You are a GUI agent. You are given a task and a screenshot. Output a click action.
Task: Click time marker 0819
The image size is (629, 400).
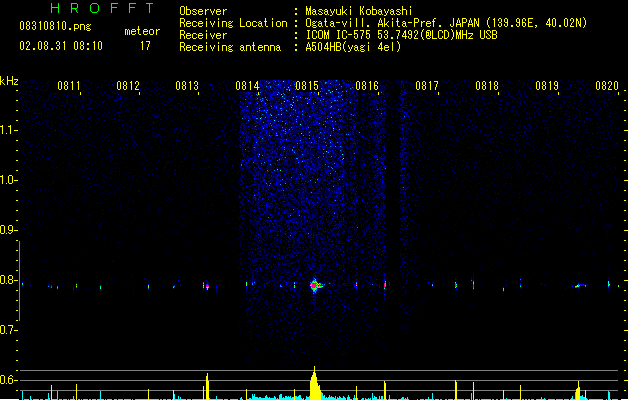pyautogui.click(x=547, y=86)
